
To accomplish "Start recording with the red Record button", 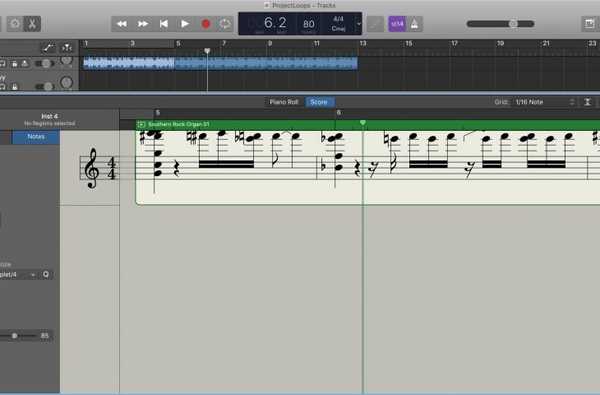I will tap(205, 24).
